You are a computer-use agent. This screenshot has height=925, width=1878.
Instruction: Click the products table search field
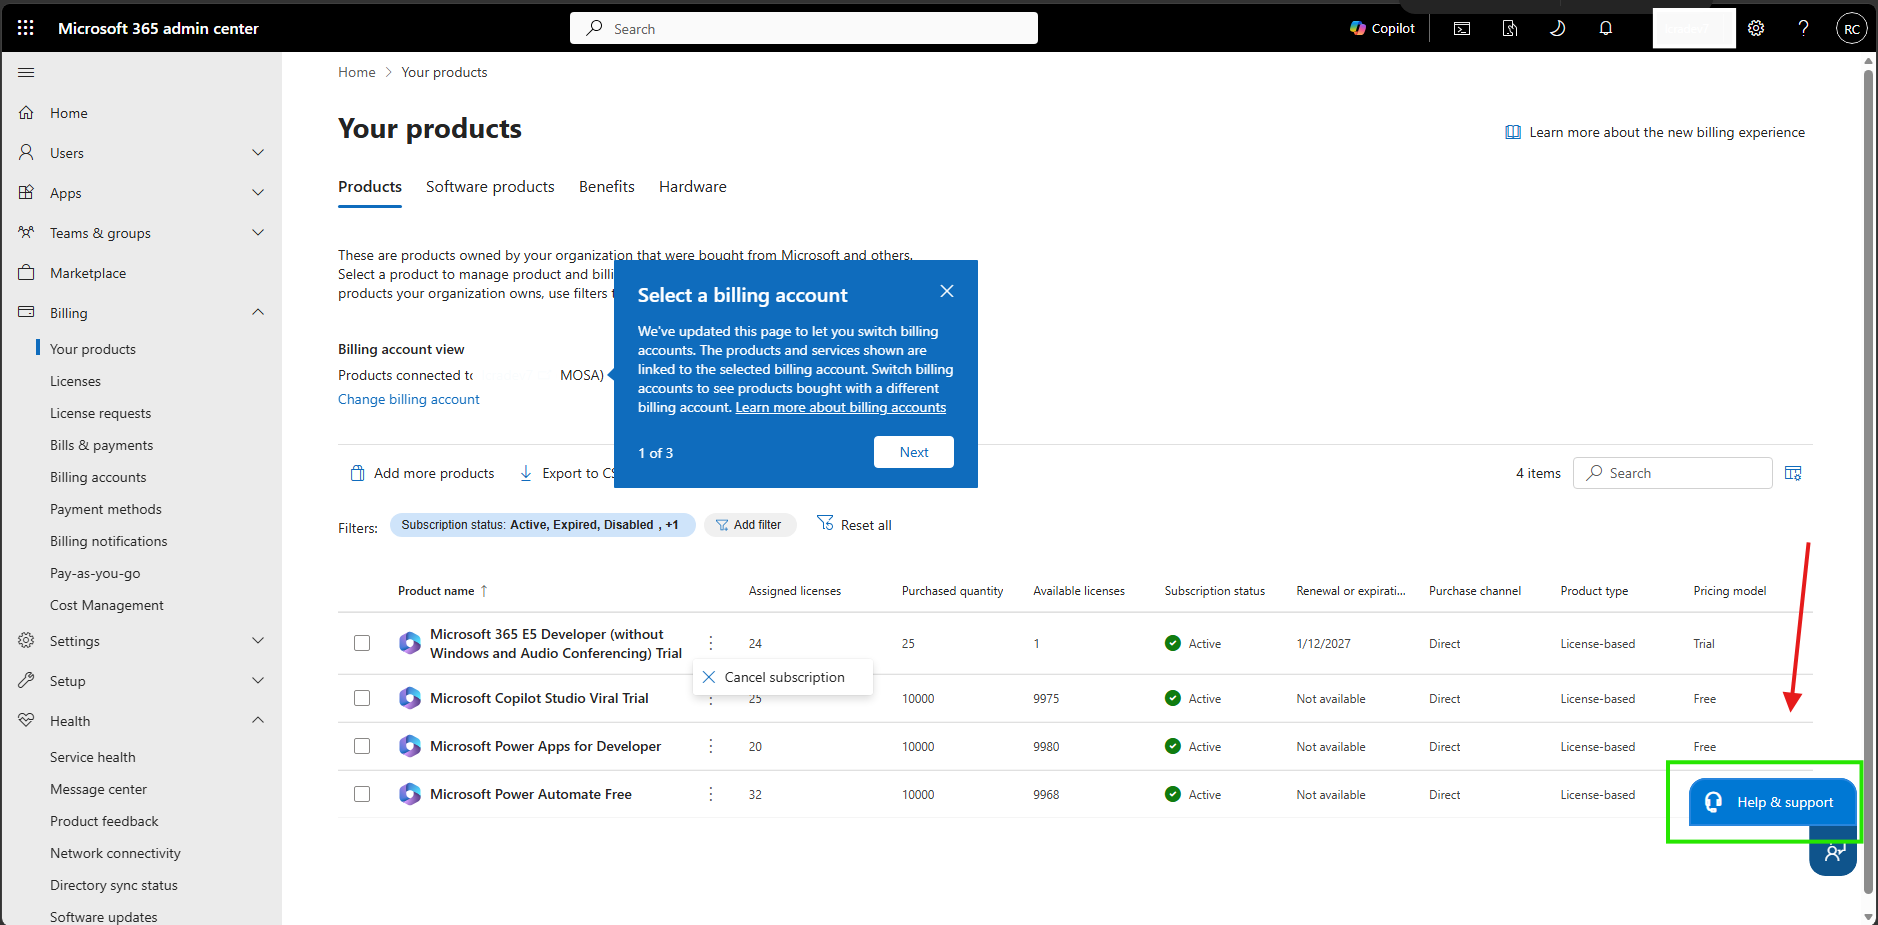coord(1673,473)
